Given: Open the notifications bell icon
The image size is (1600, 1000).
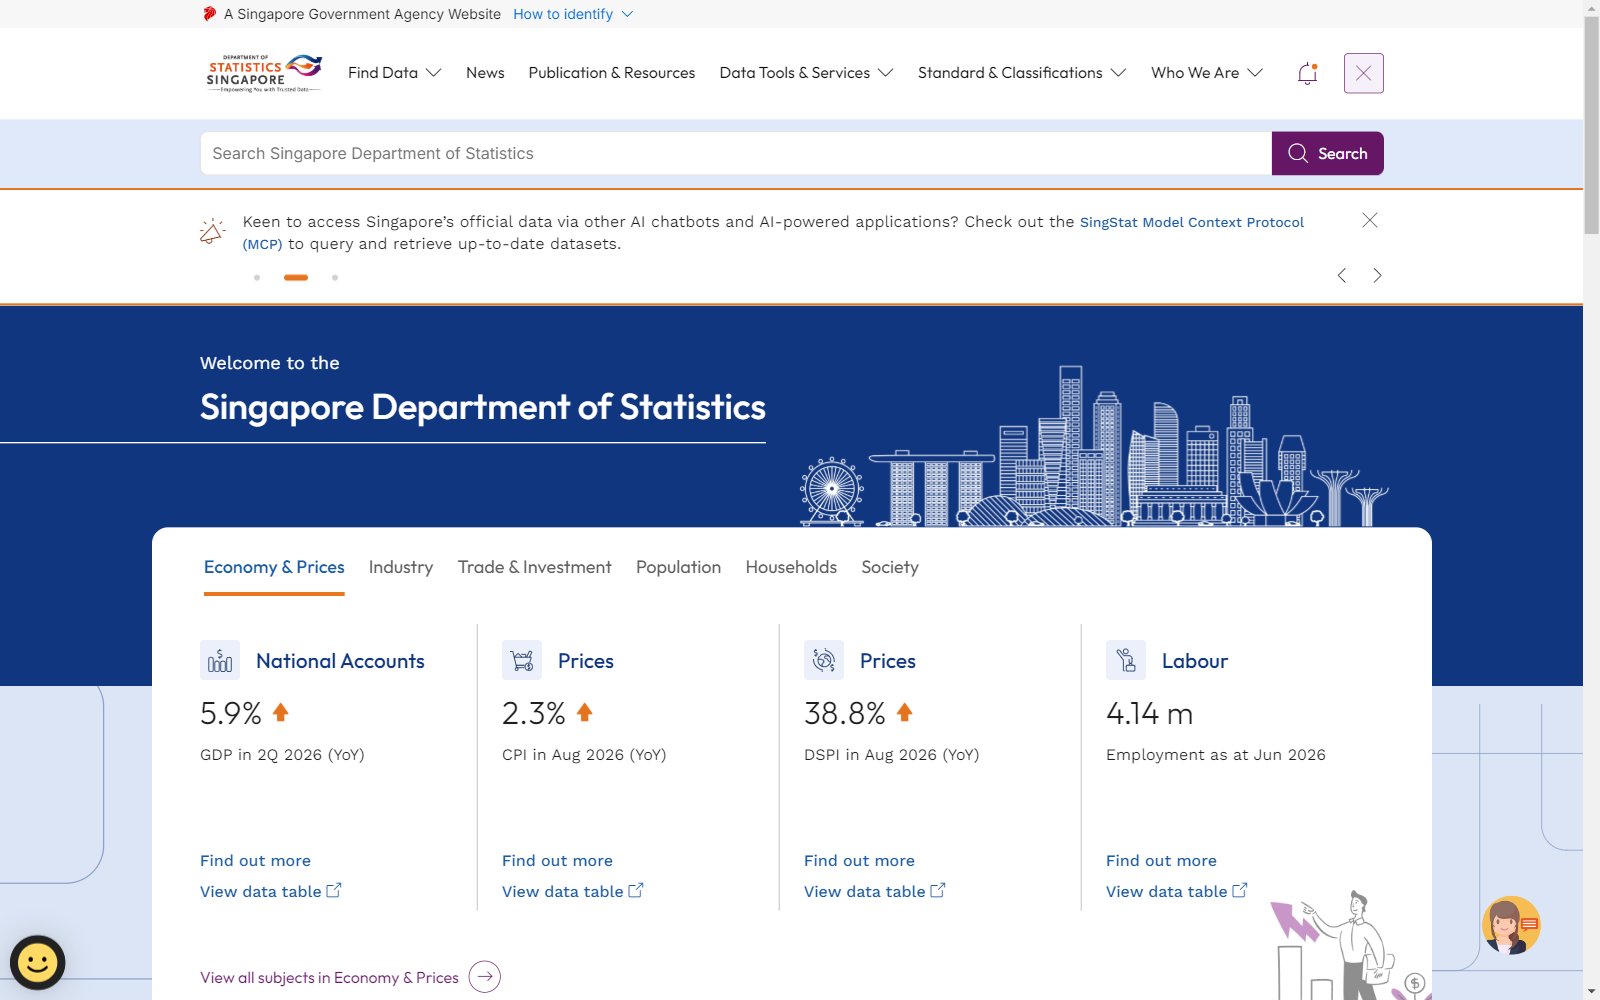Looking at the screenshot, I should pyautogui.click(x=1307, y=73).
